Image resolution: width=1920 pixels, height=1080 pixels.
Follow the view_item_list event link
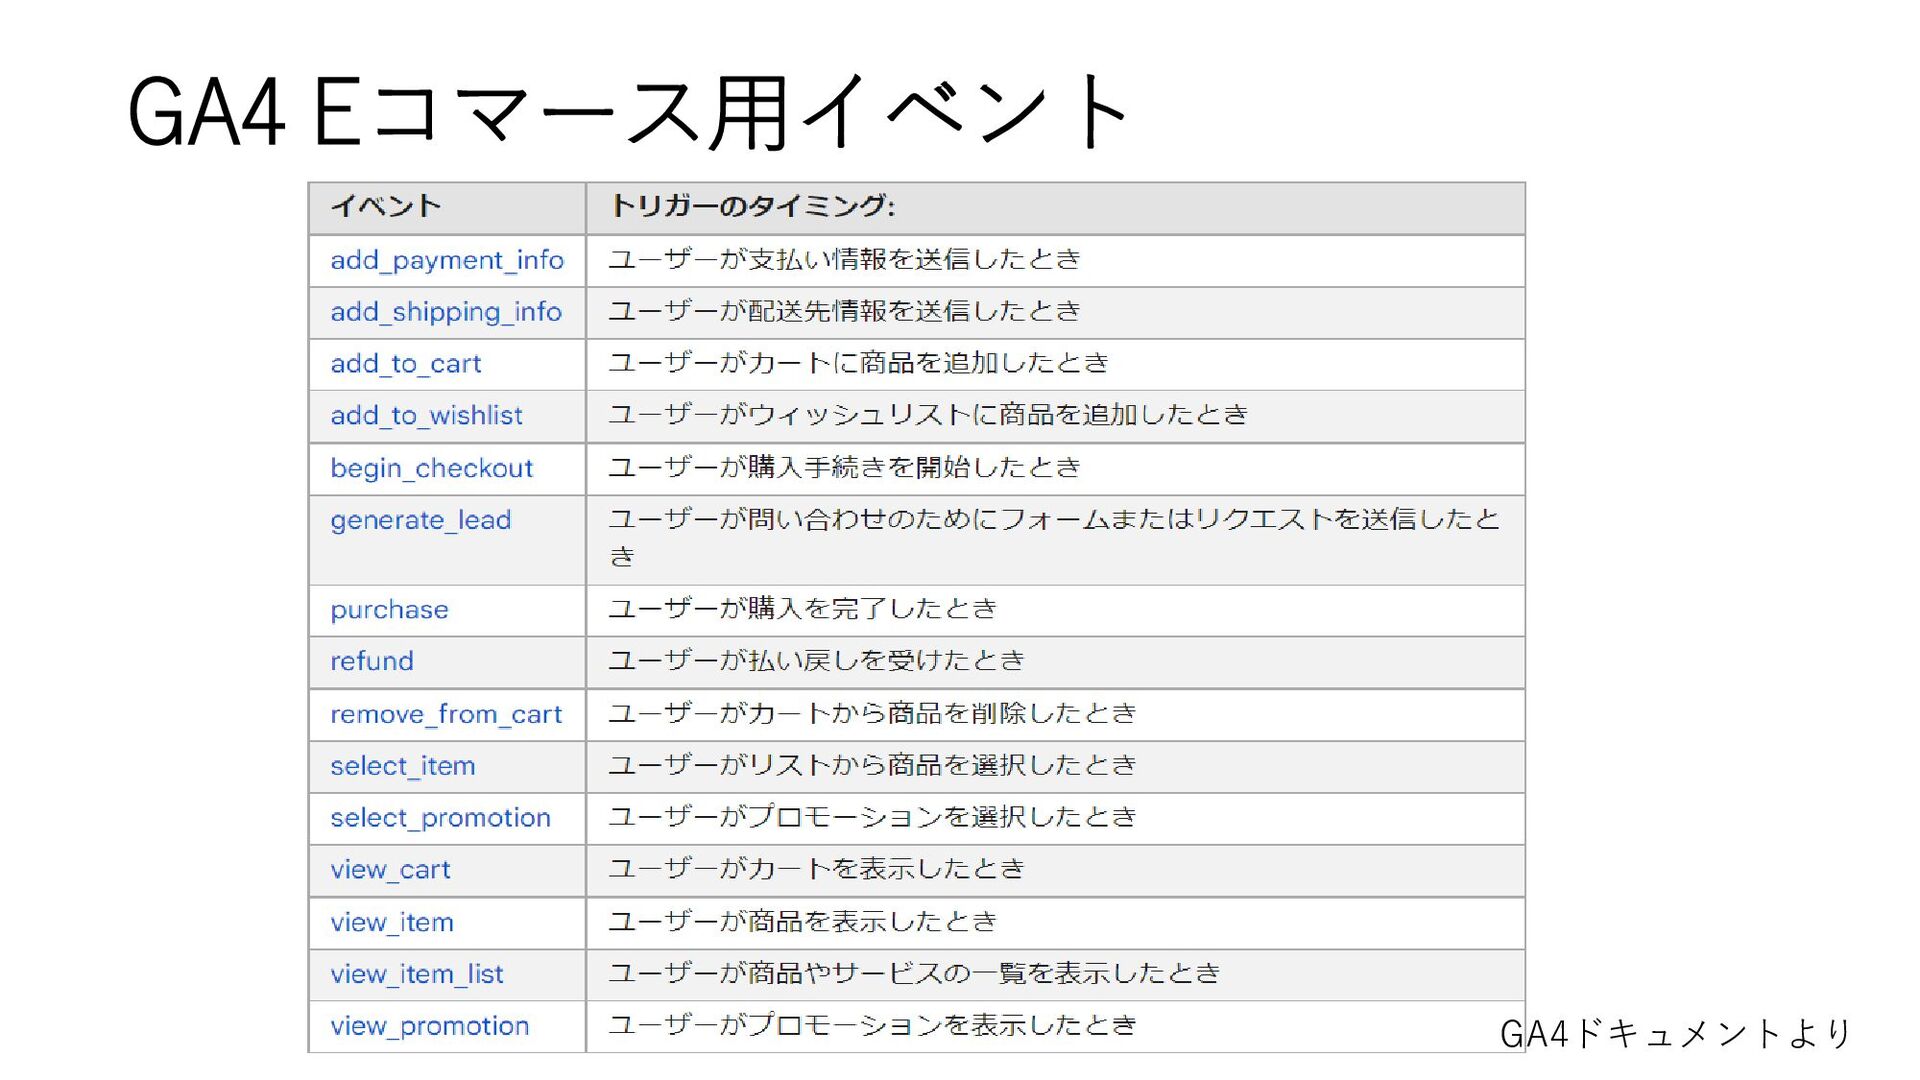pyautogui.click(x=416, y=974)
